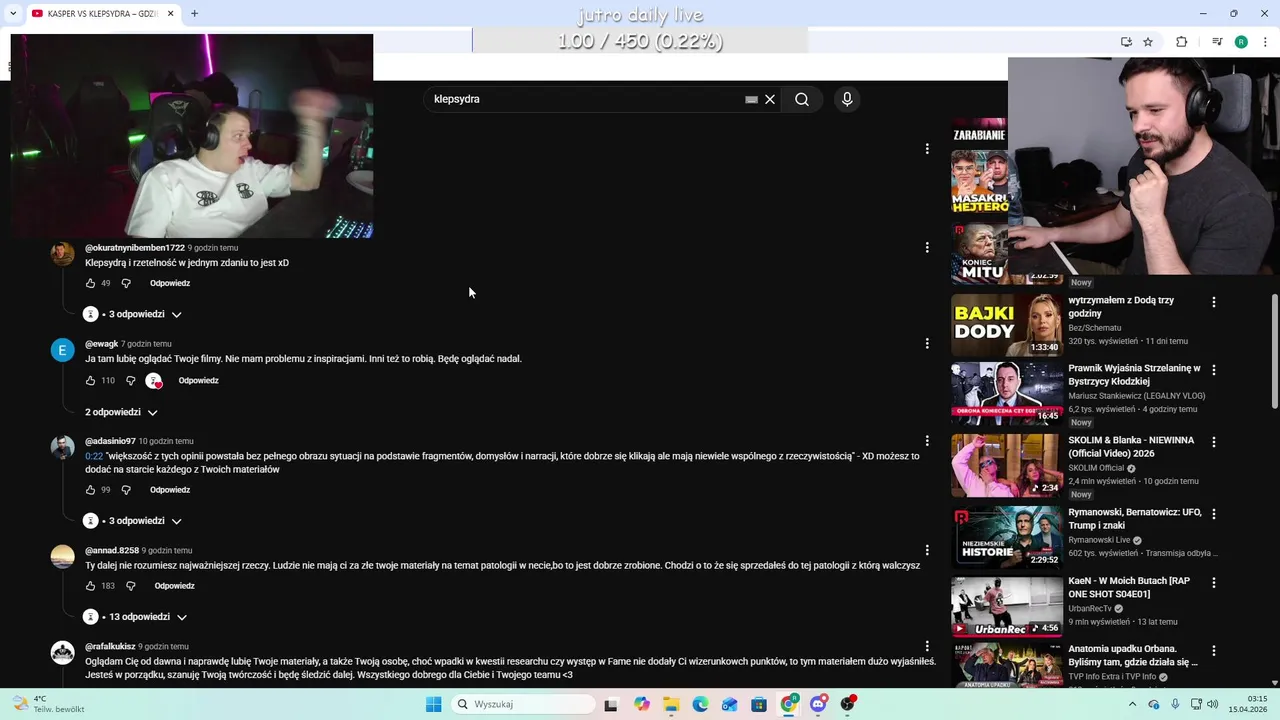The width and height of the screenshot is (1280, 720).
Task: Open more options for @annad.8258 comment
Action: [927, 550]
